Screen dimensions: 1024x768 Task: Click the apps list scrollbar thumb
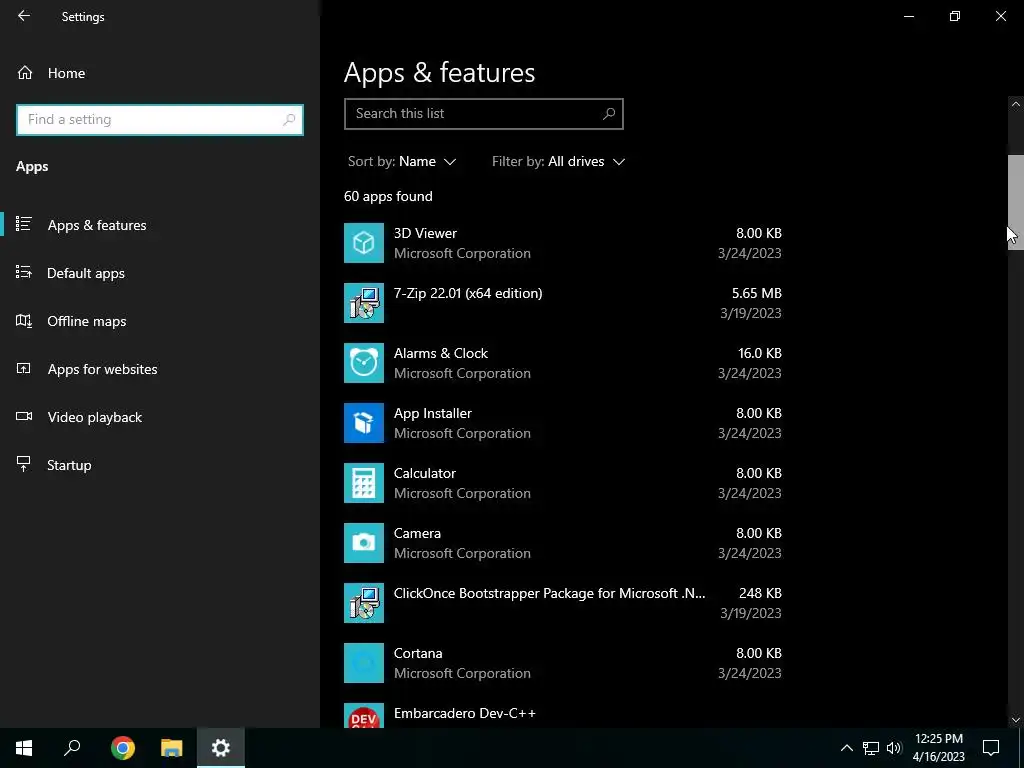[1016, 202]
